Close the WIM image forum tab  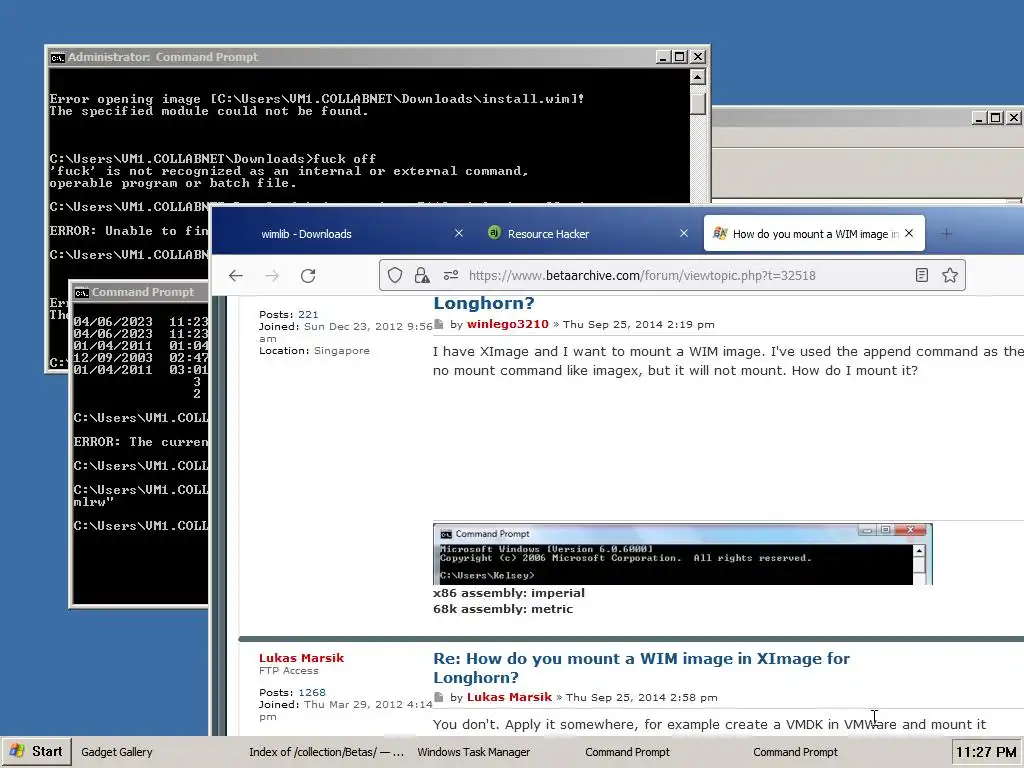909,233
